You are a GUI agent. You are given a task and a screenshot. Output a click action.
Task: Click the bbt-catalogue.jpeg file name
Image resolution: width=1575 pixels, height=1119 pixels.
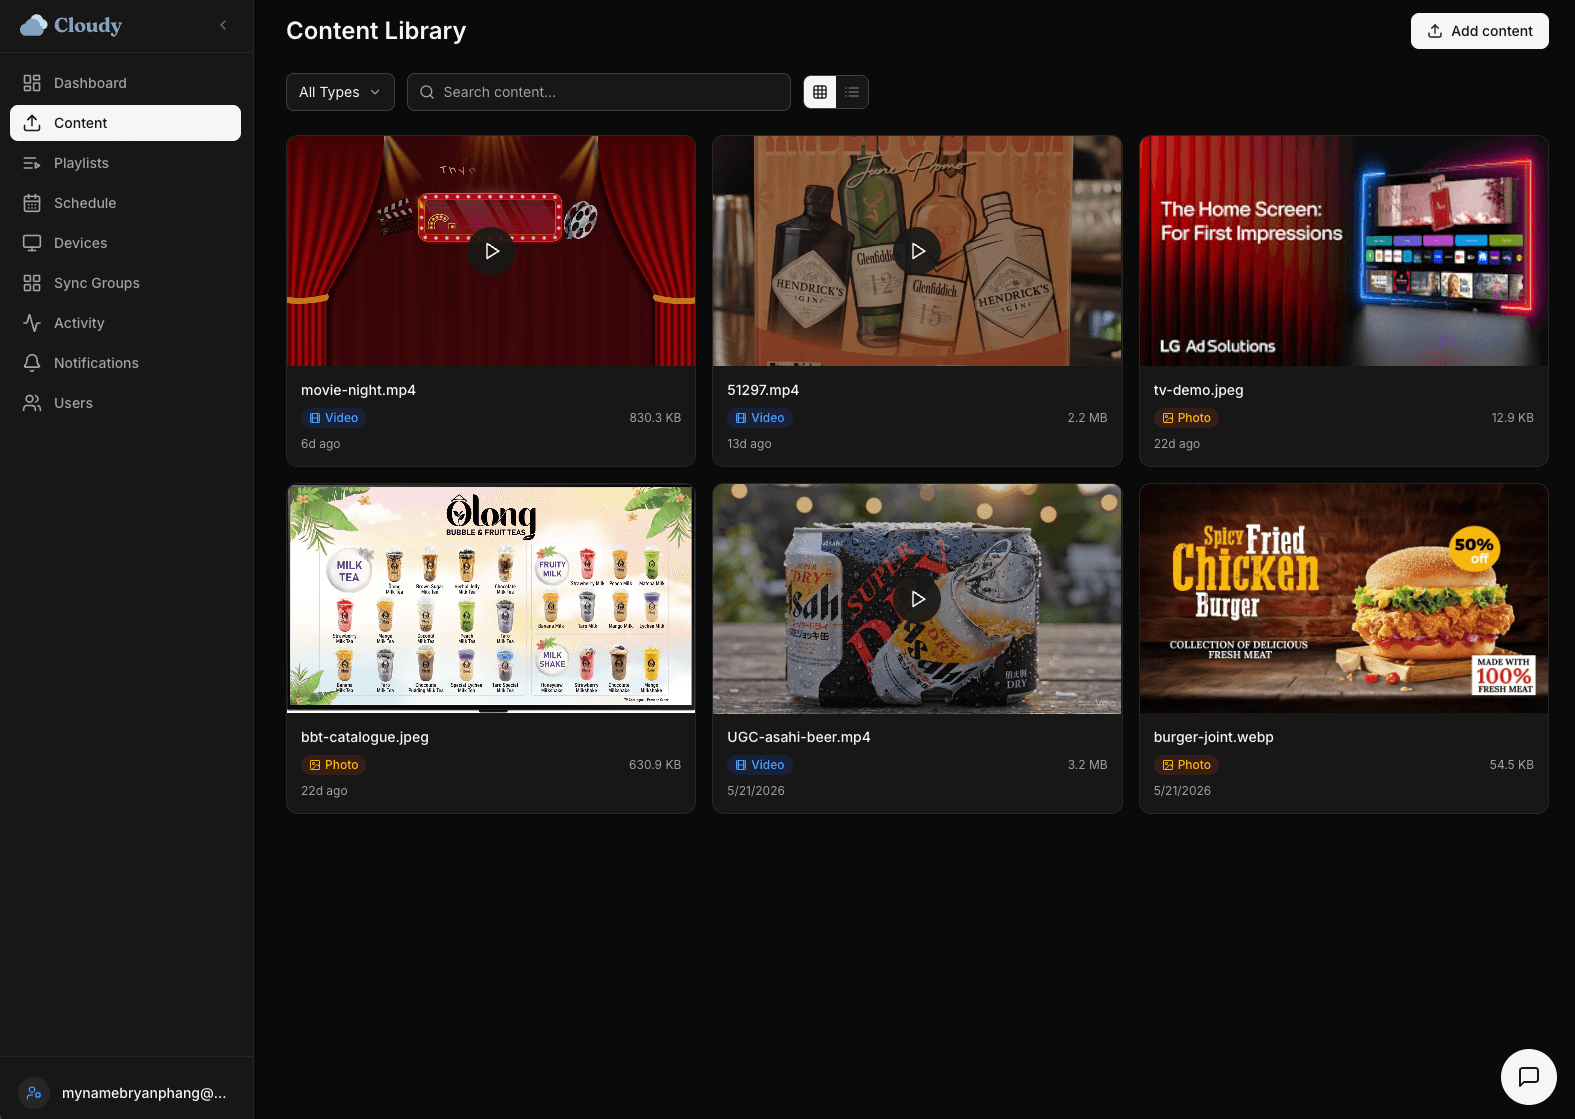coord(365,737)
